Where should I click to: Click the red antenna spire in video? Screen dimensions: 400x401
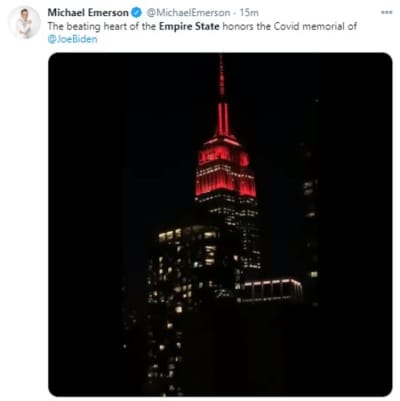click(x=222, y=97)
